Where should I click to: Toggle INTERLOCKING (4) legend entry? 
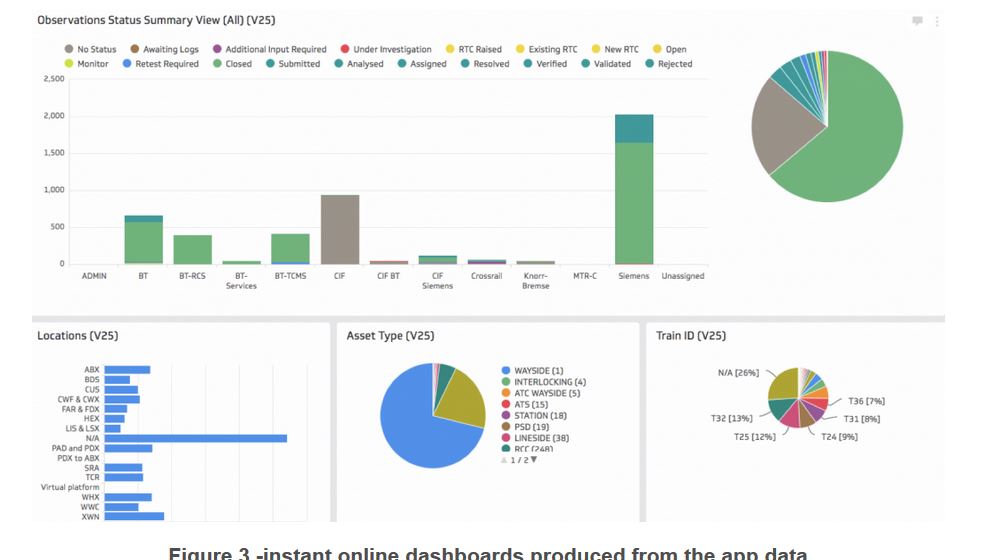[x=544, y=382]
